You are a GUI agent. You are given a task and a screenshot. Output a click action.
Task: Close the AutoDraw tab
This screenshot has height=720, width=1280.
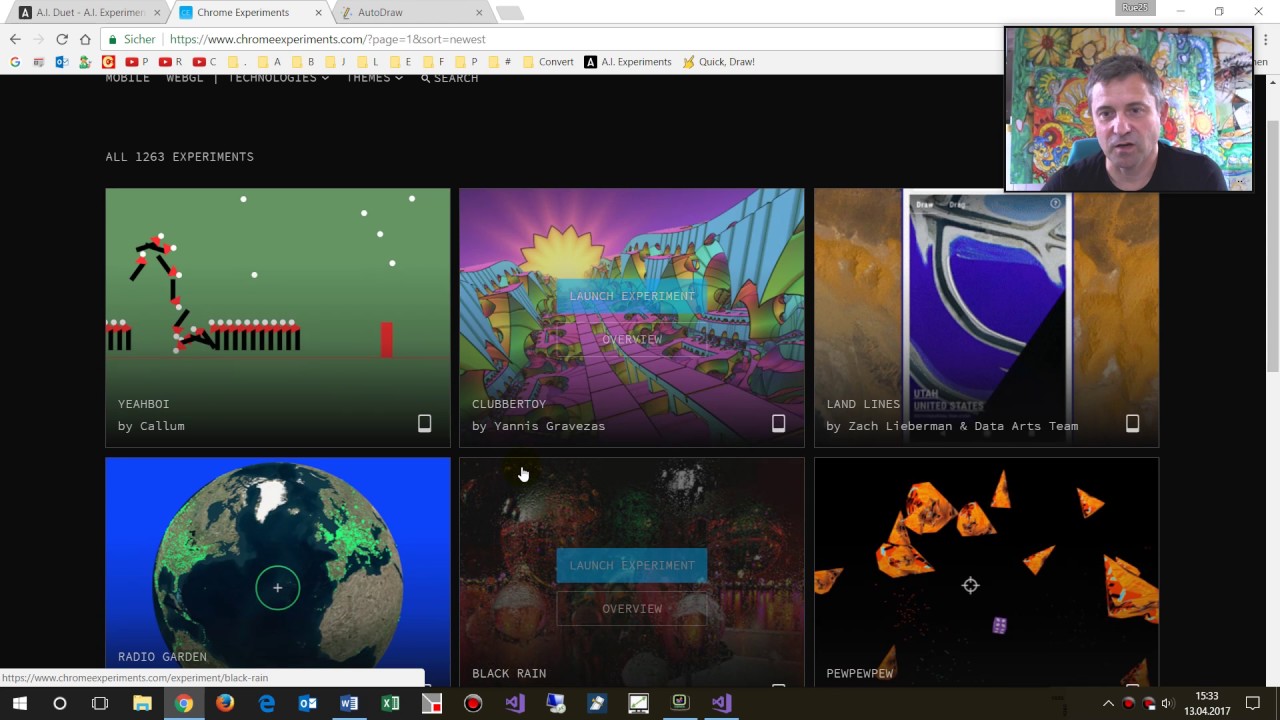479,13
